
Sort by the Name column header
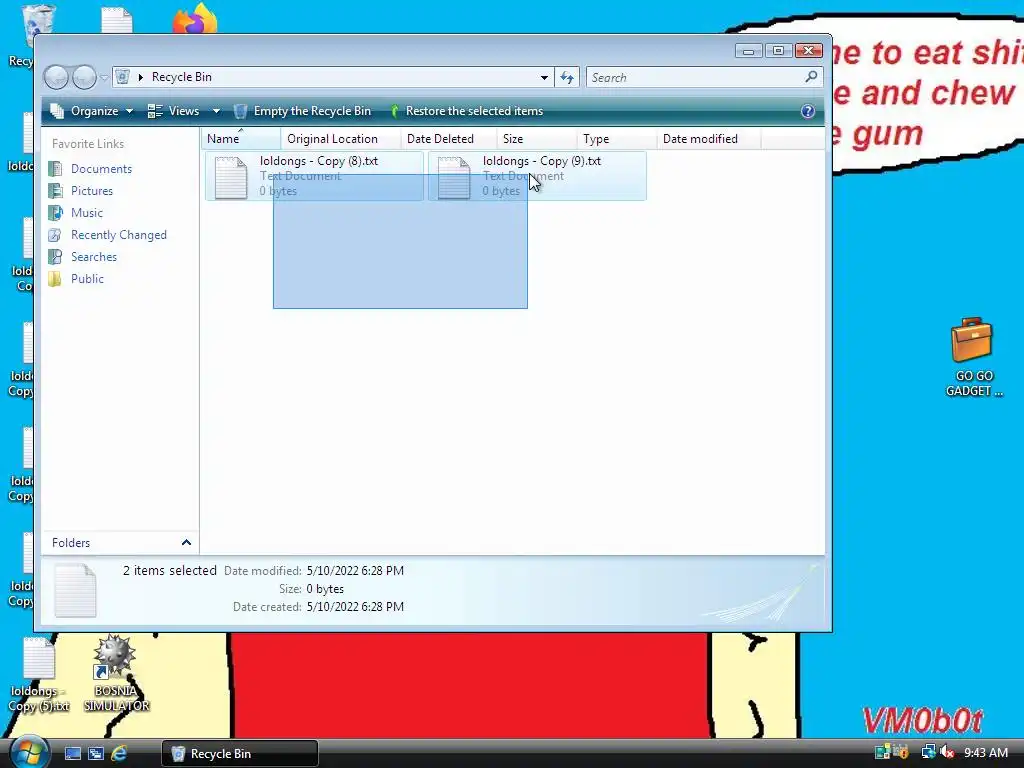[x=241, y=138]
